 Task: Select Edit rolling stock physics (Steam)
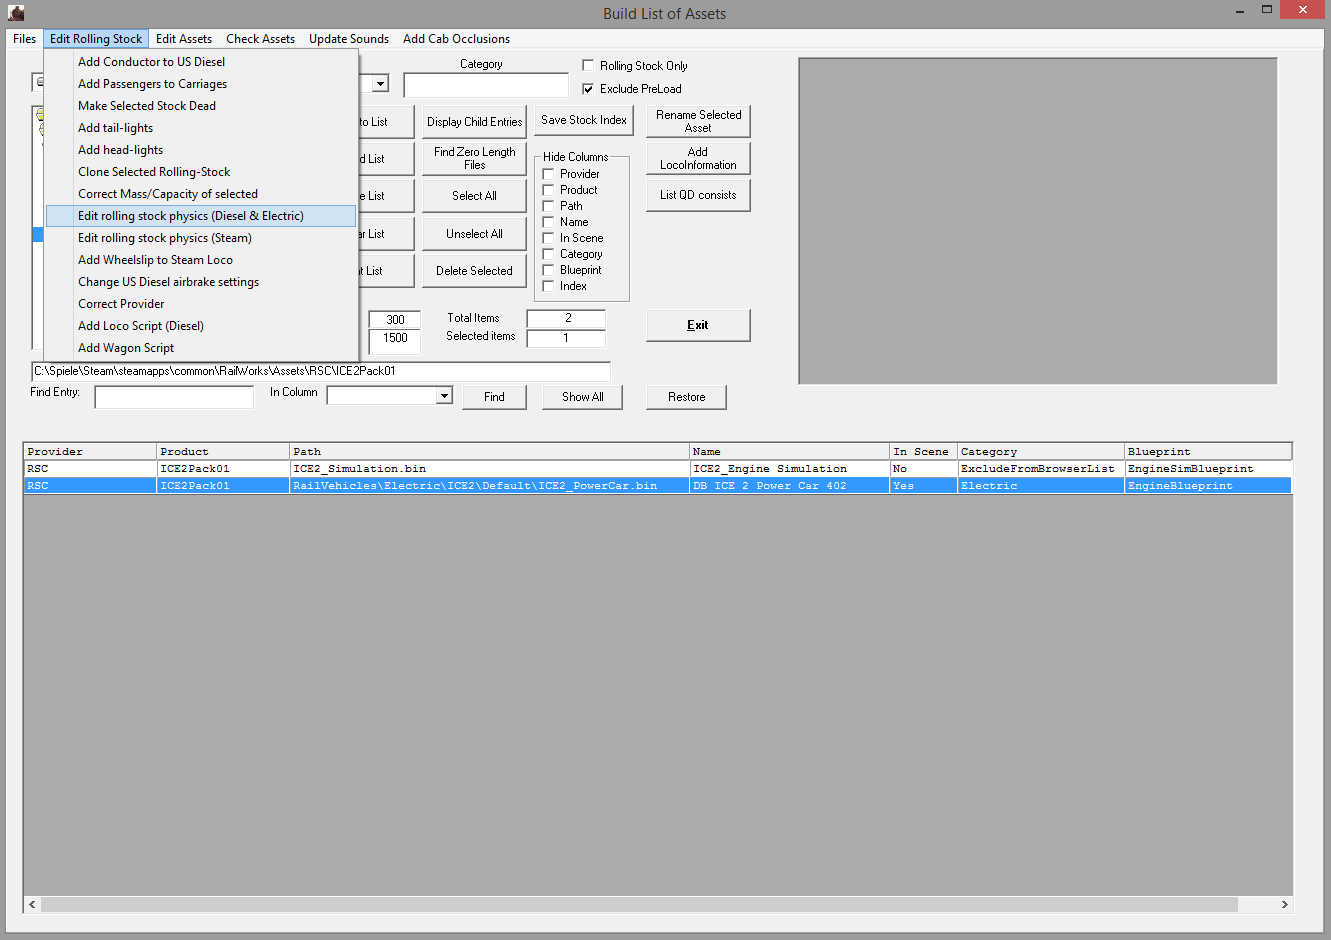201,238
